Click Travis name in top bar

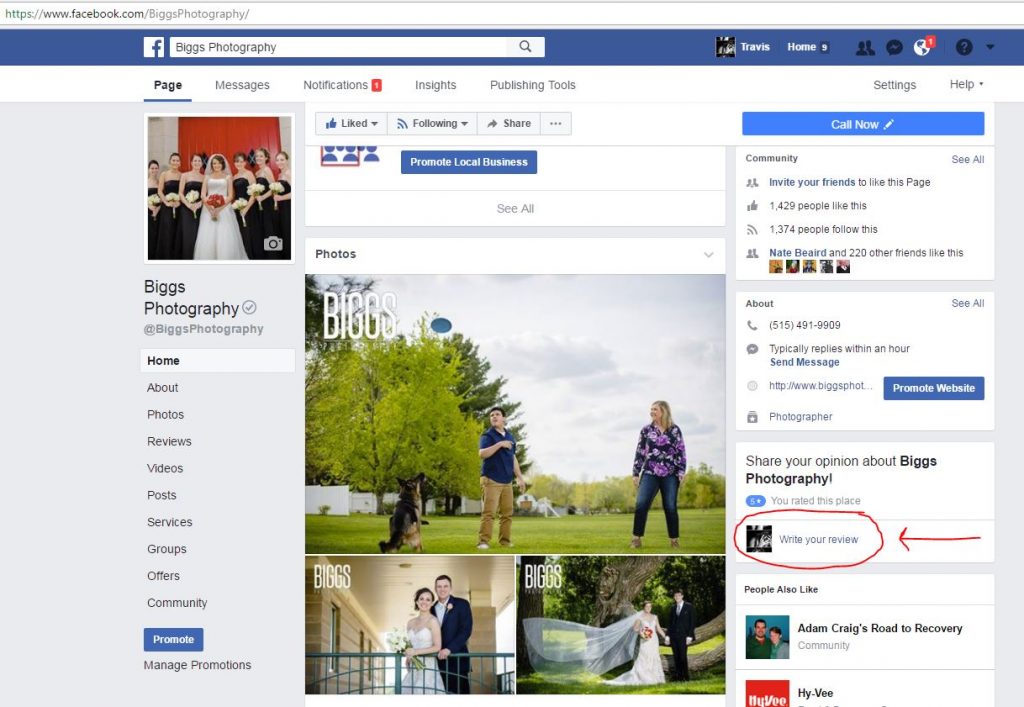755,47
